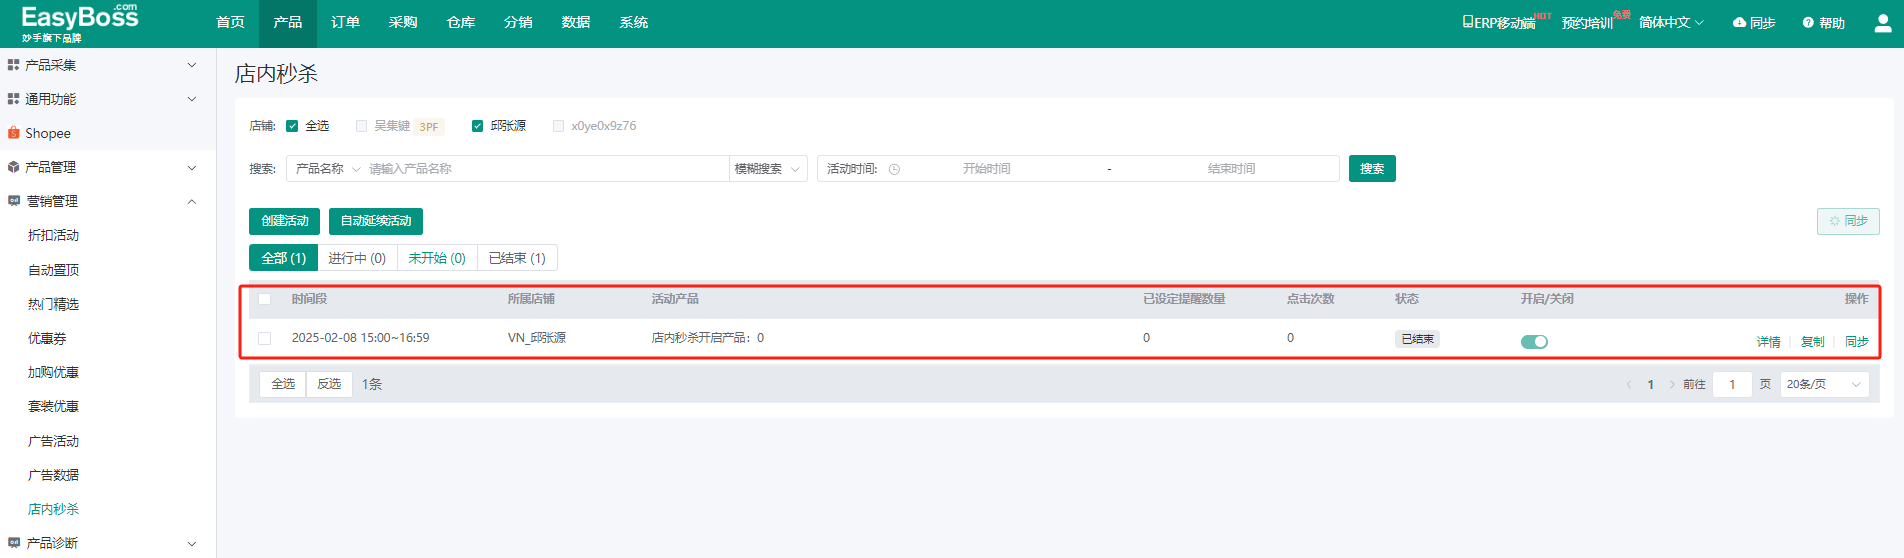Viewport: 1904px width, 558px height.
Task: Click the 开始时间 date field
Action: tap(986, 169)
